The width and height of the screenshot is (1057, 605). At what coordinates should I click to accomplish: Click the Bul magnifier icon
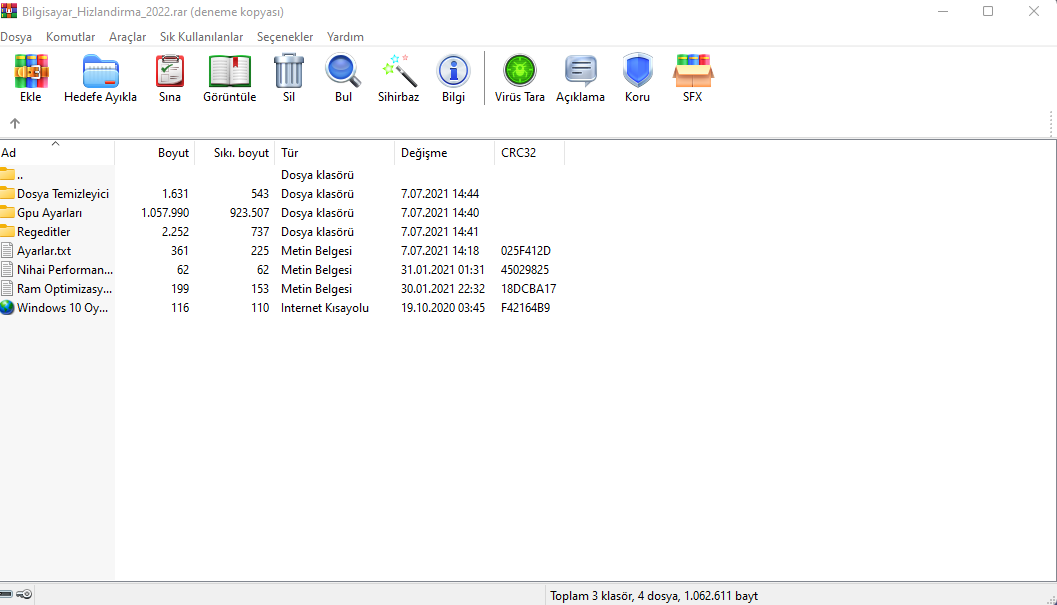[343, 71]
